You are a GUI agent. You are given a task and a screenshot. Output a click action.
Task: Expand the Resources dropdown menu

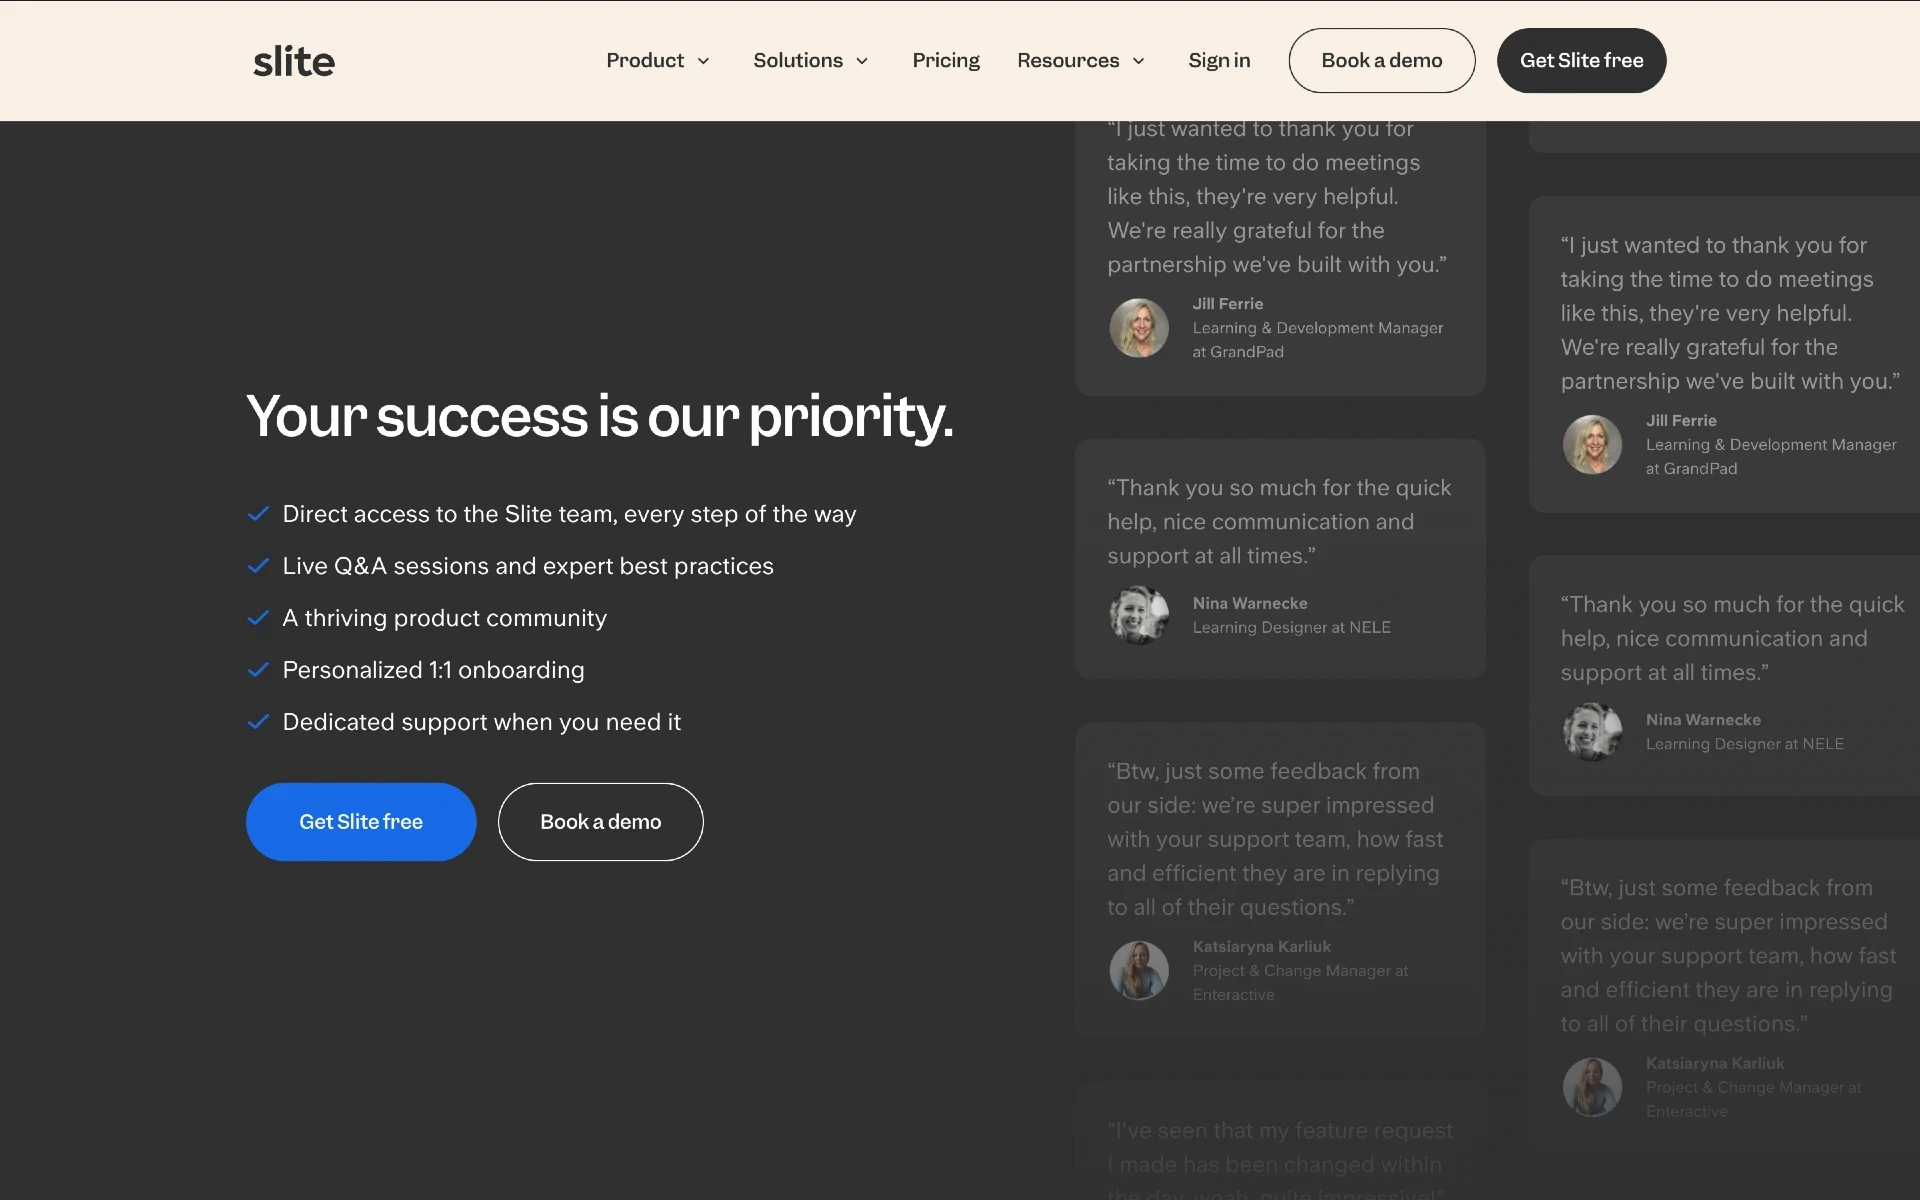click(x=1081, y=59)
